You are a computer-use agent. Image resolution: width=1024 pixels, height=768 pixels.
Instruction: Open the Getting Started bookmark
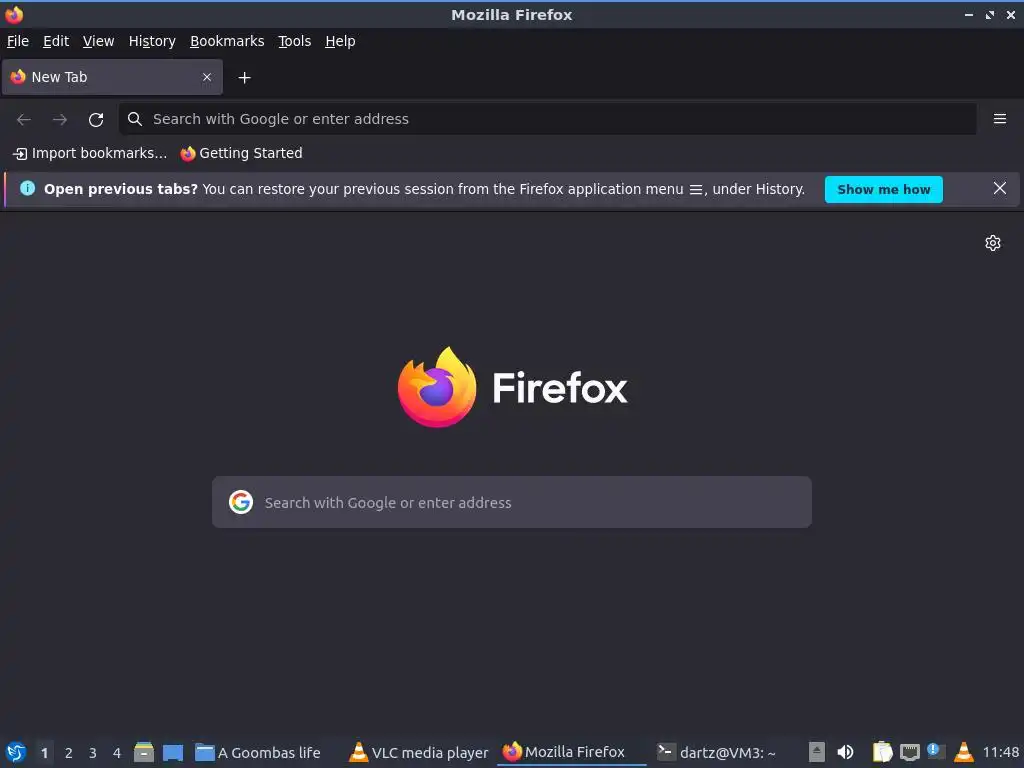tap(241, 153)
